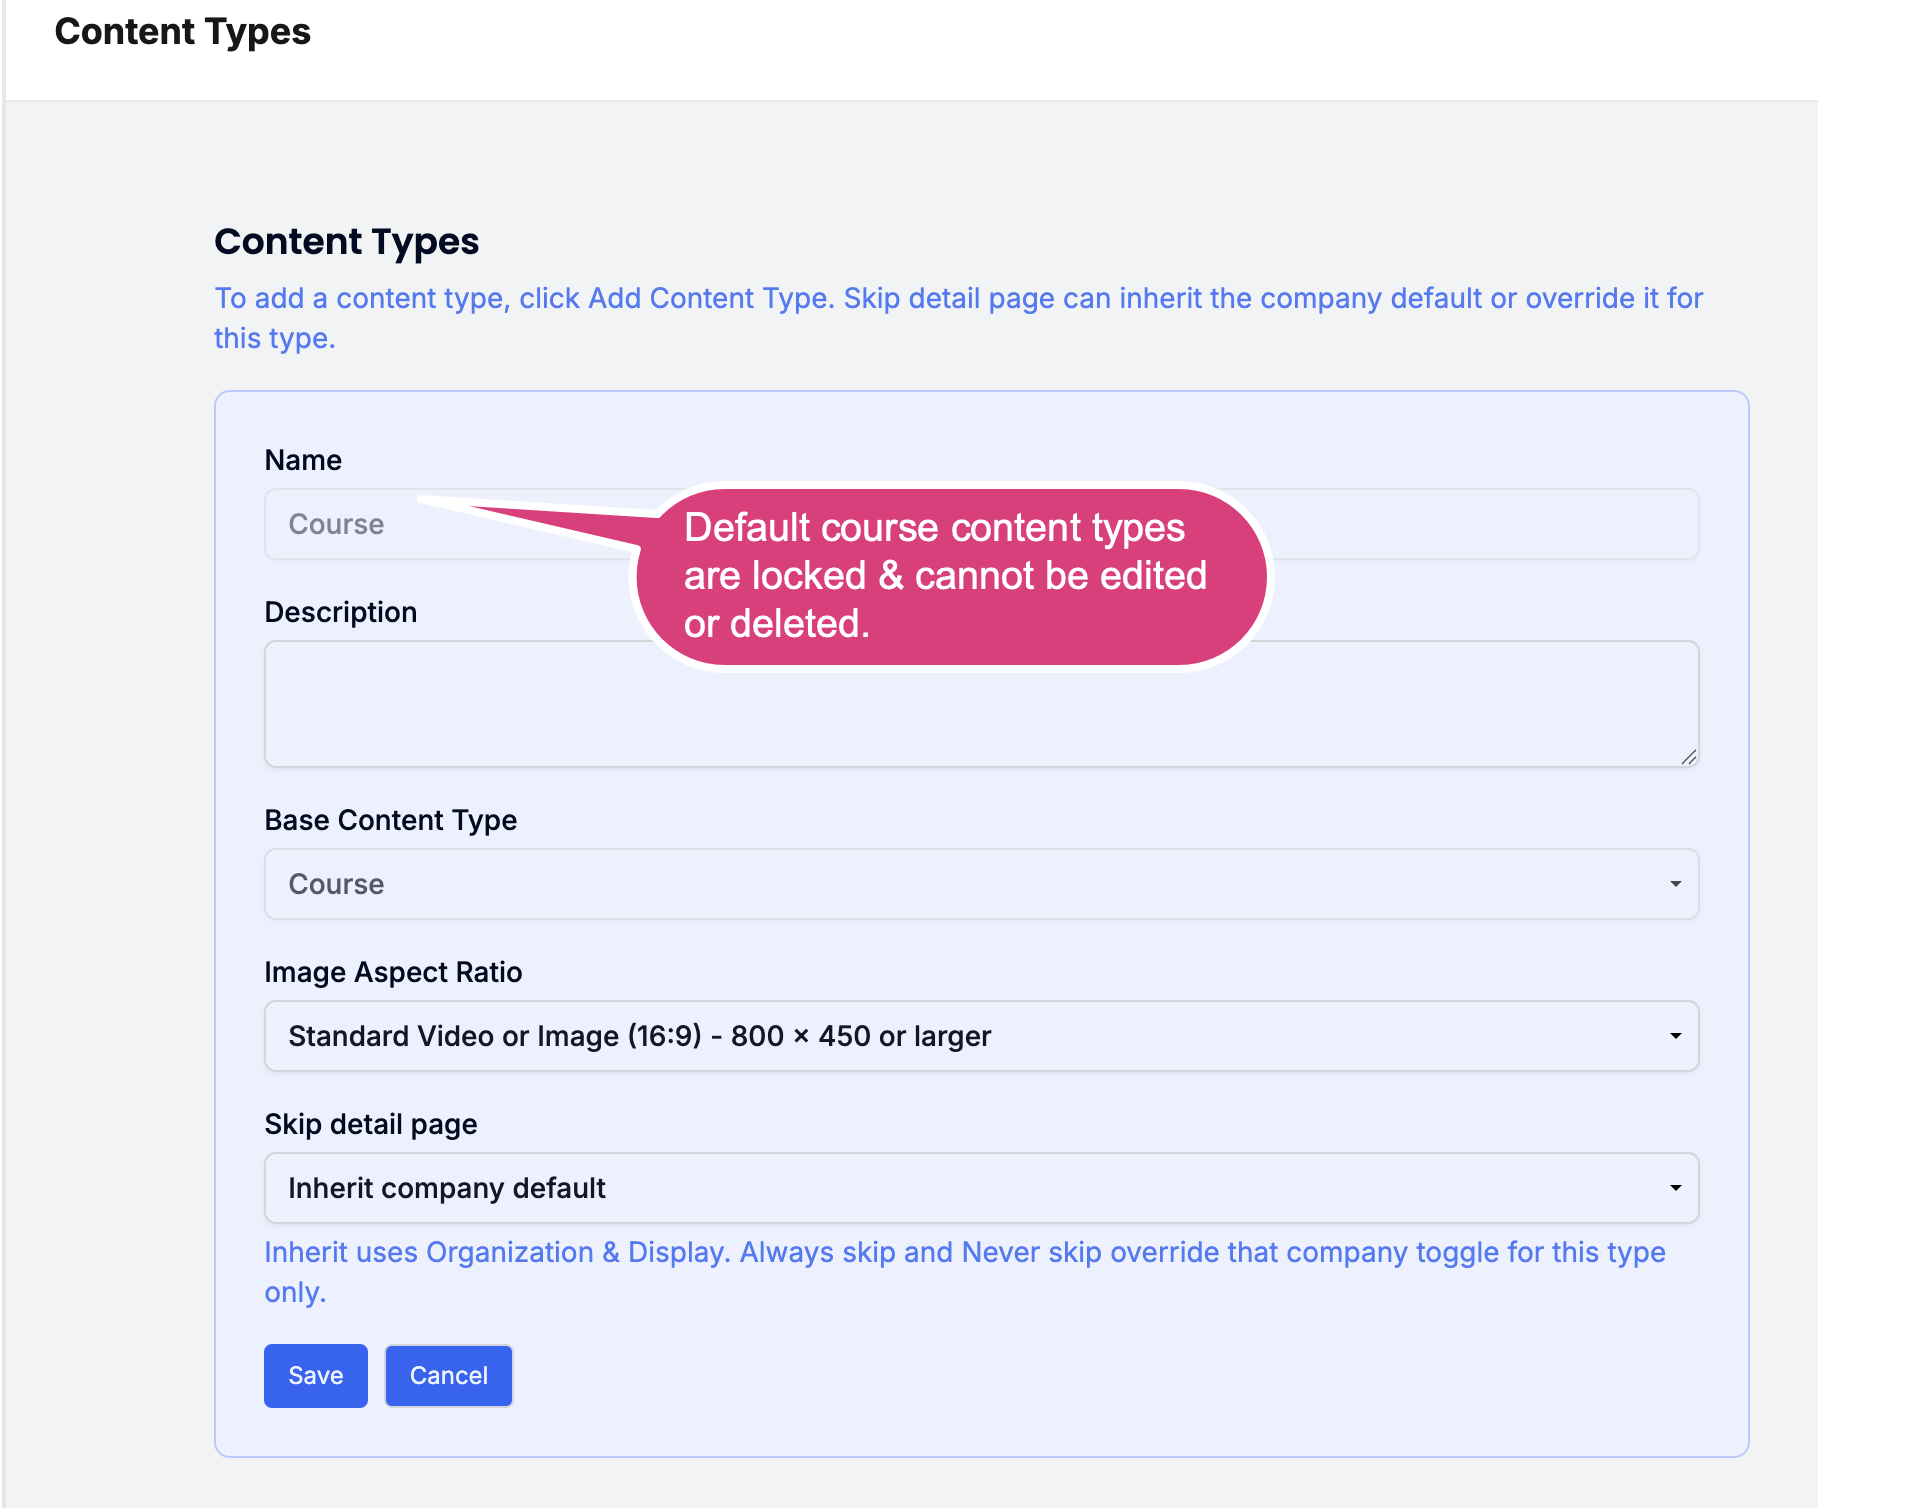Open the Skip detail page dropdown

pos(981,1188)
